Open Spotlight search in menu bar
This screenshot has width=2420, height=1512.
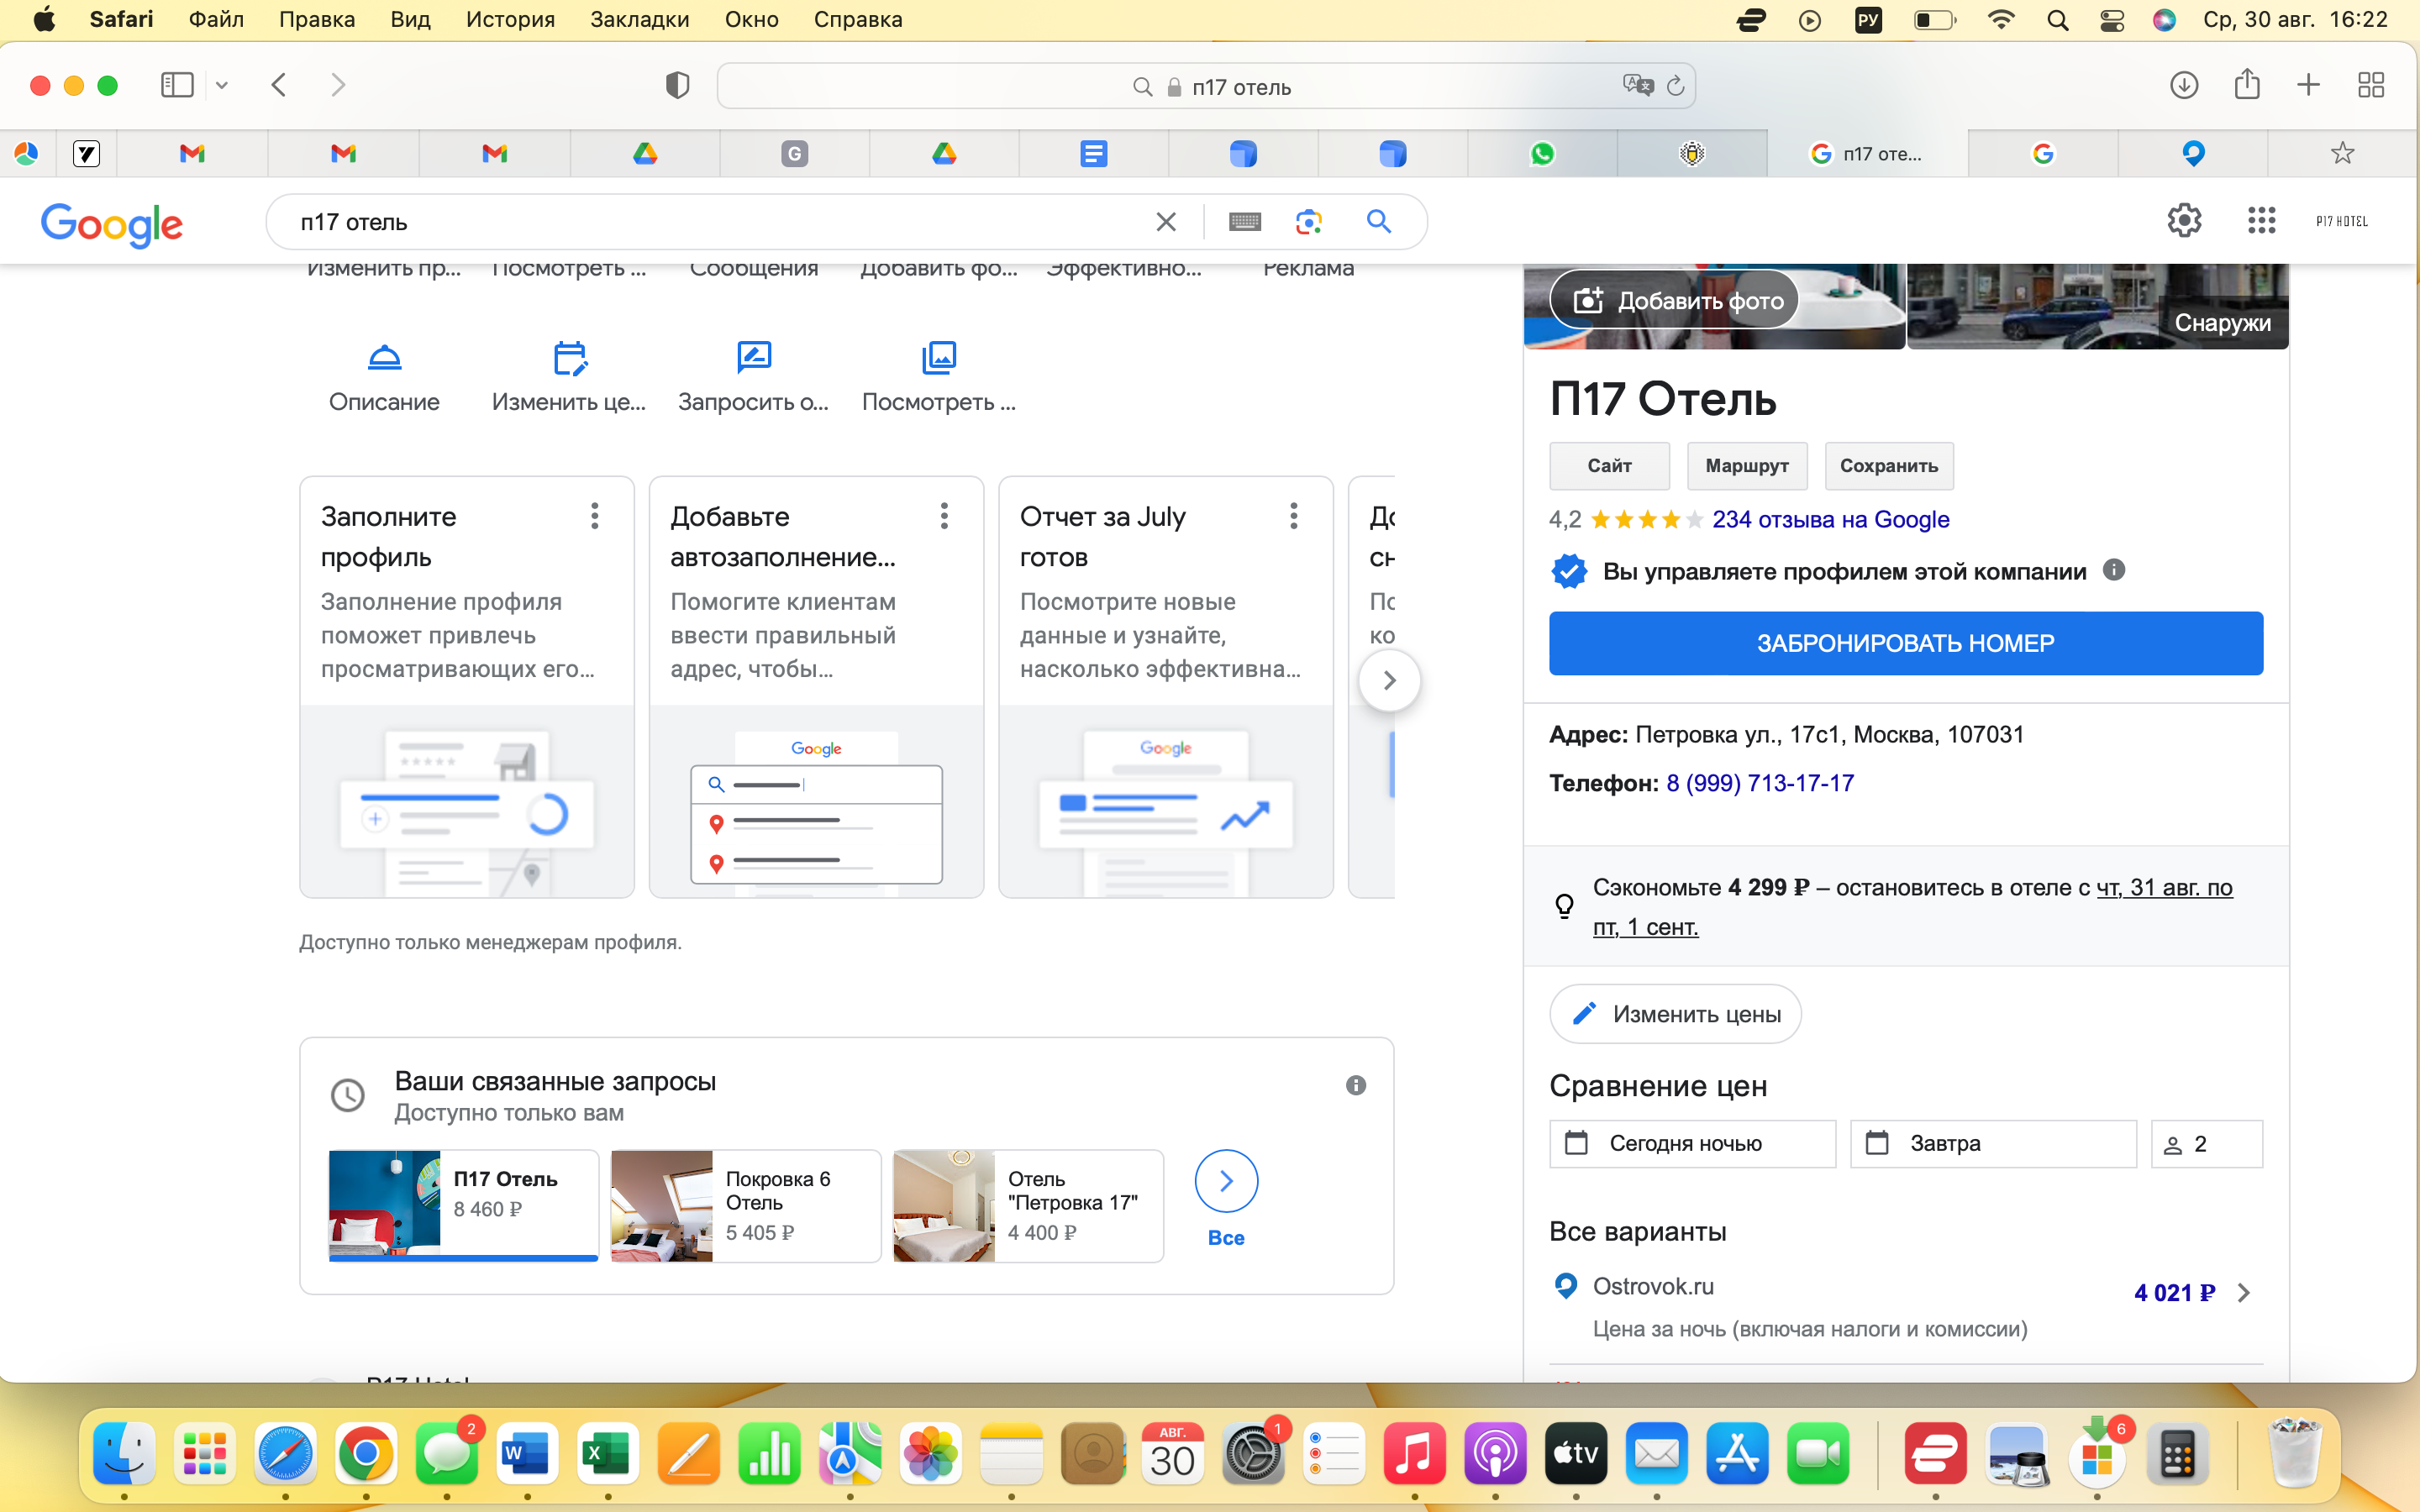[x=2057, y=20]
